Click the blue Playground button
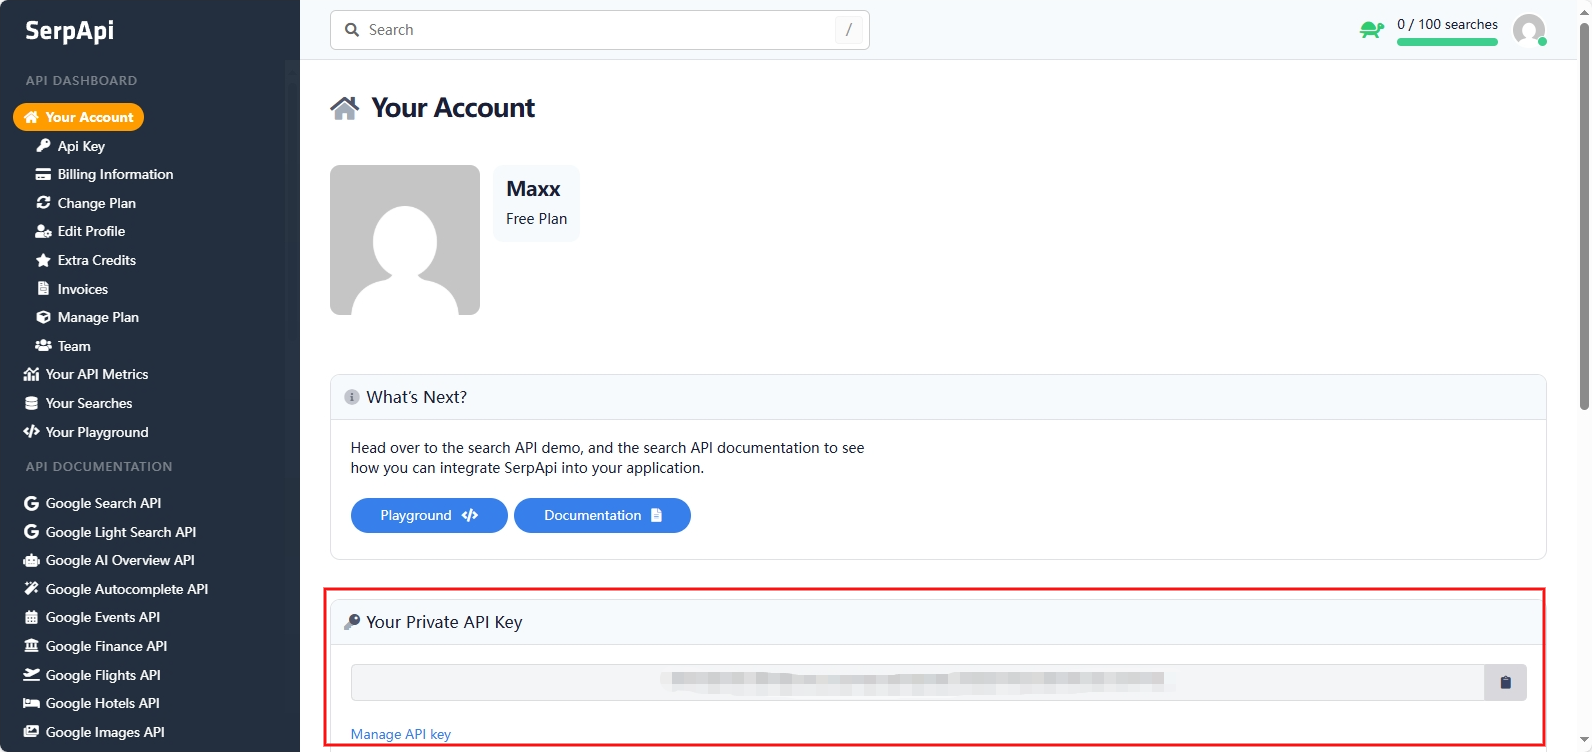Screen dimensions: 1592x752 429,515
